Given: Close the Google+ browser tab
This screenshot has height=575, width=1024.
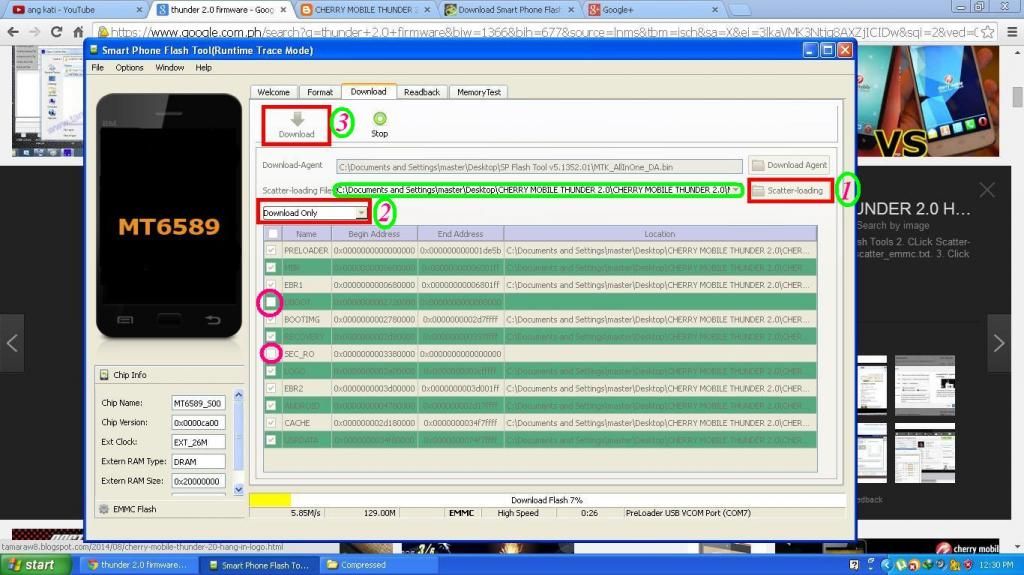Looking at the screenshot, I should tap(714, 10).
